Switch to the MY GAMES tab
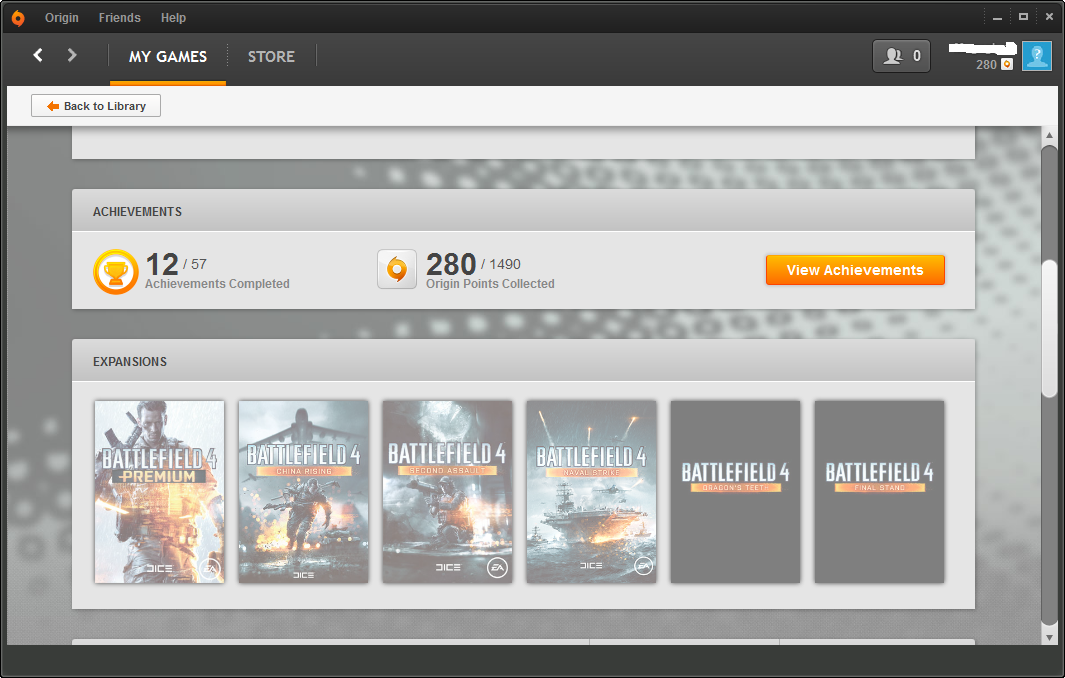1065x678 pixels. [168, 56]
